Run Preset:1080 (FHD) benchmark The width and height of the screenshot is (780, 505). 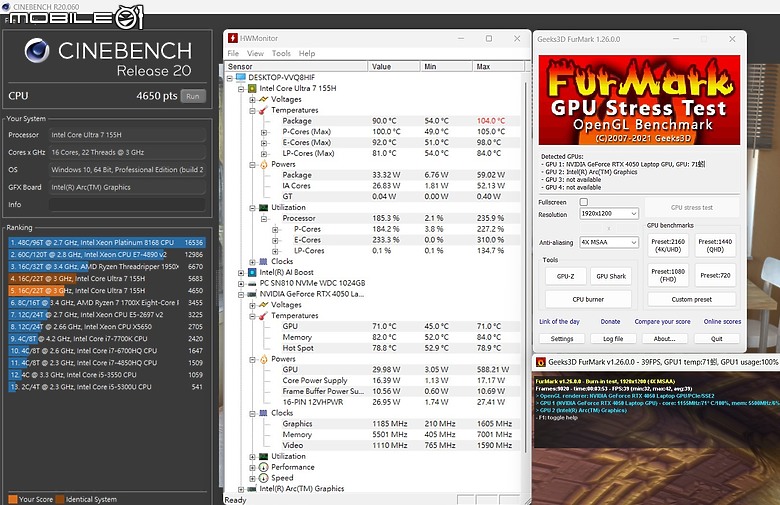[668, 275]
